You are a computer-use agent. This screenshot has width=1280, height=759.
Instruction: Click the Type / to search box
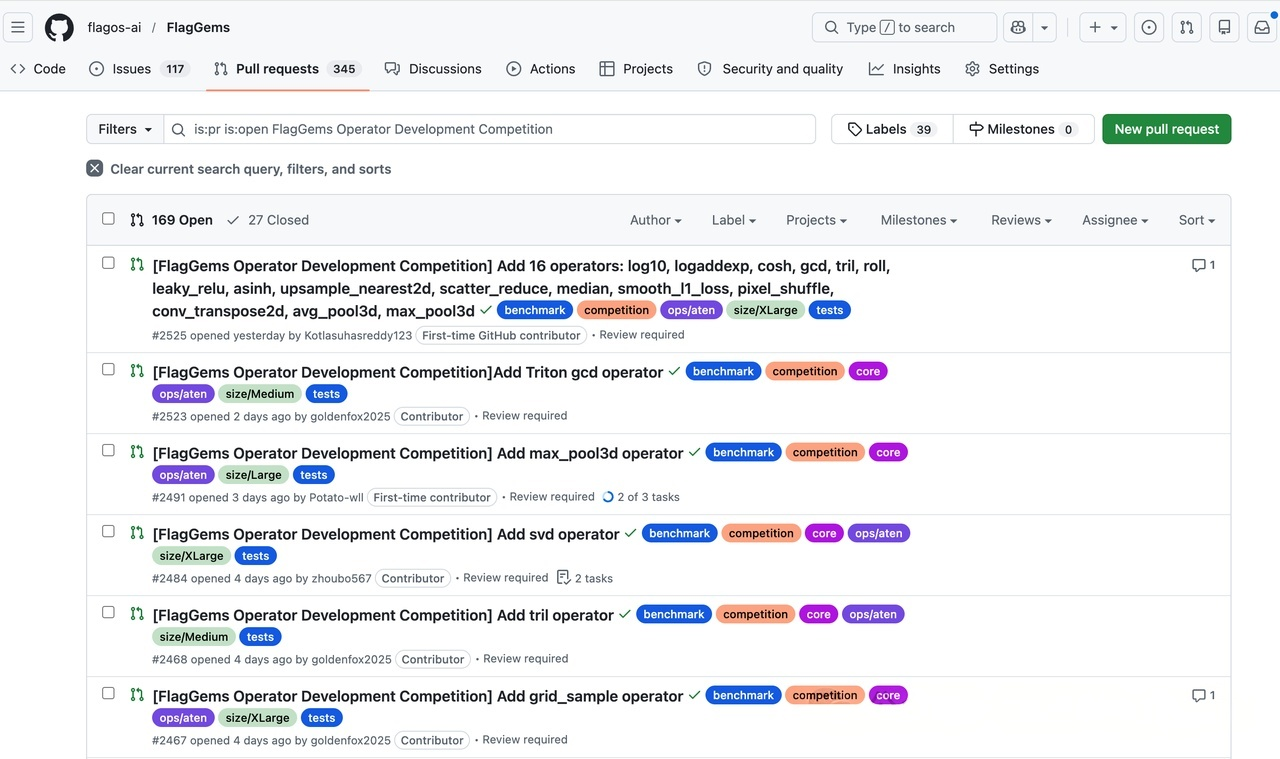905,27
